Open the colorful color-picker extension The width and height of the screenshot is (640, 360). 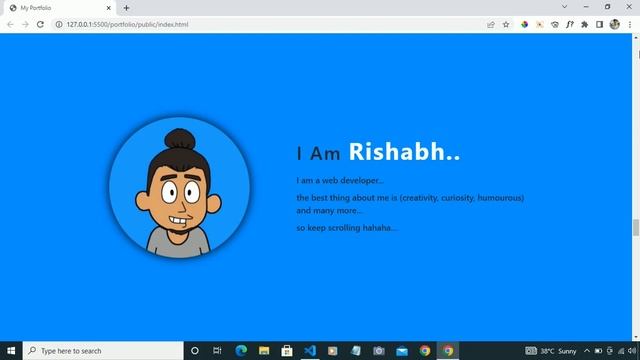coord(524,24)
